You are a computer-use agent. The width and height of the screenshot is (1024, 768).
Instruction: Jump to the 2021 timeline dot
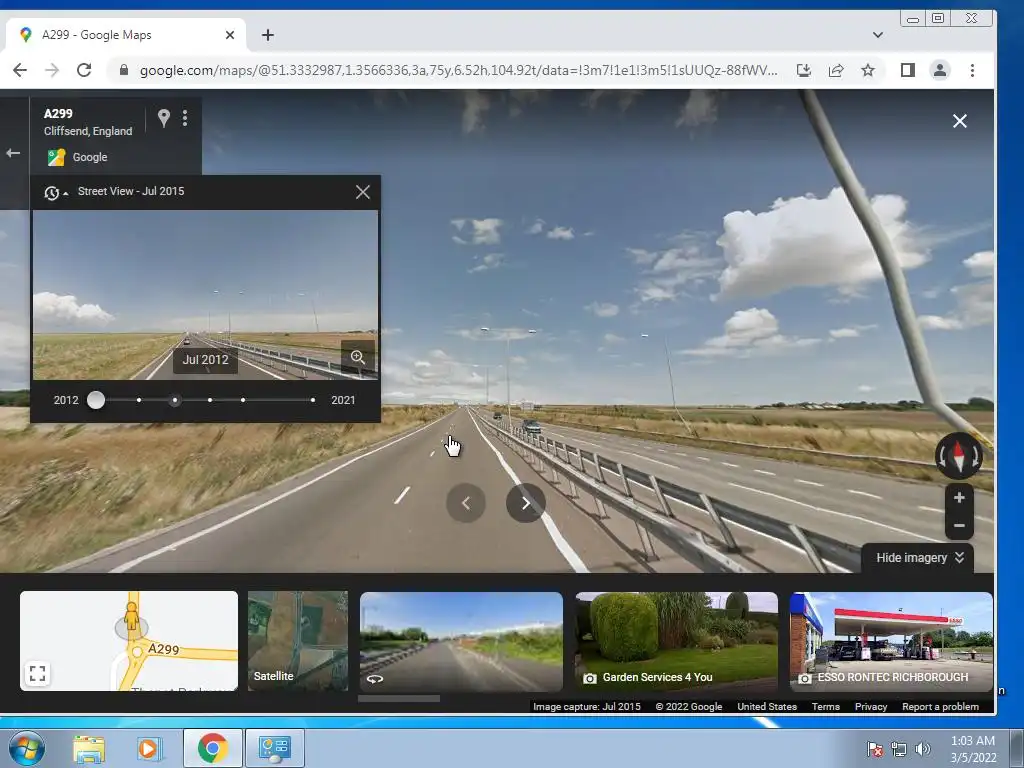point(313,400)
